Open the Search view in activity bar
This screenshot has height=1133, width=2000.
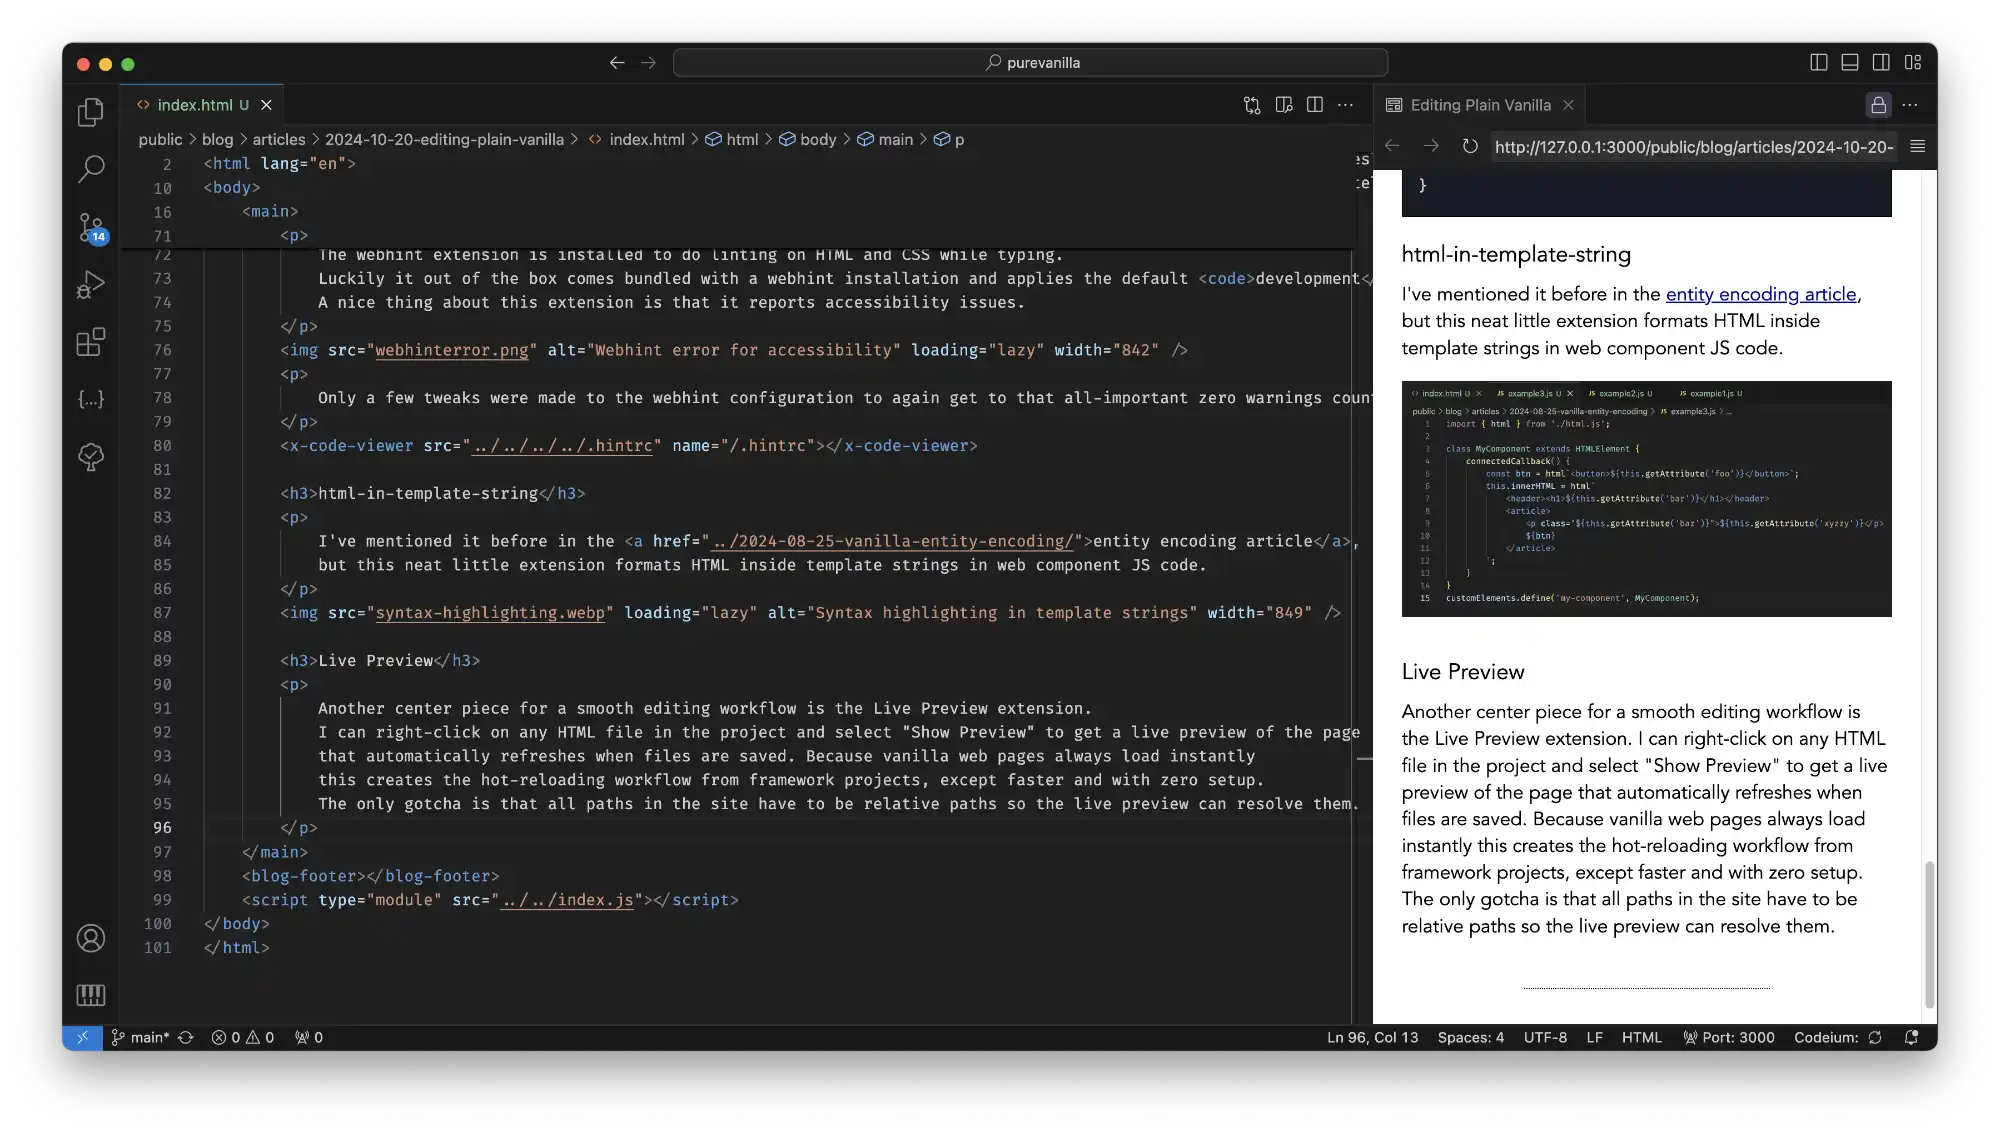(x=91, y=169)
